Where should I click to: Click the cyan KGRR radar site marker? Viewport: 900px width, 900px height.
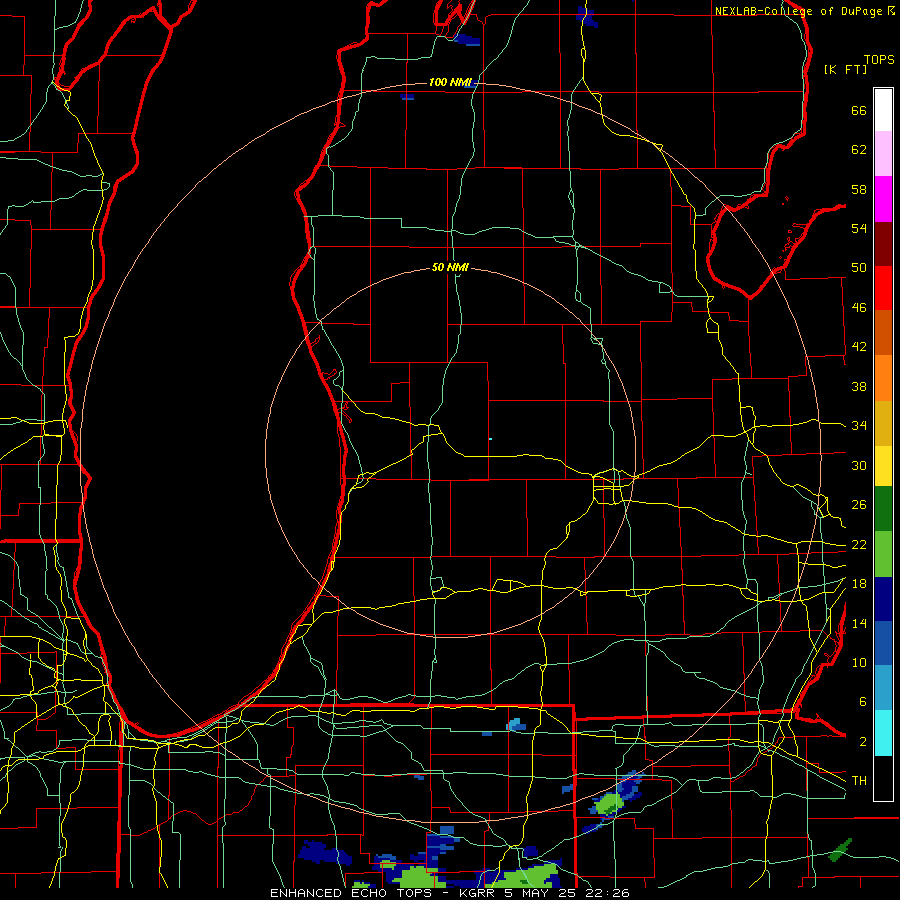click(490, 439)
